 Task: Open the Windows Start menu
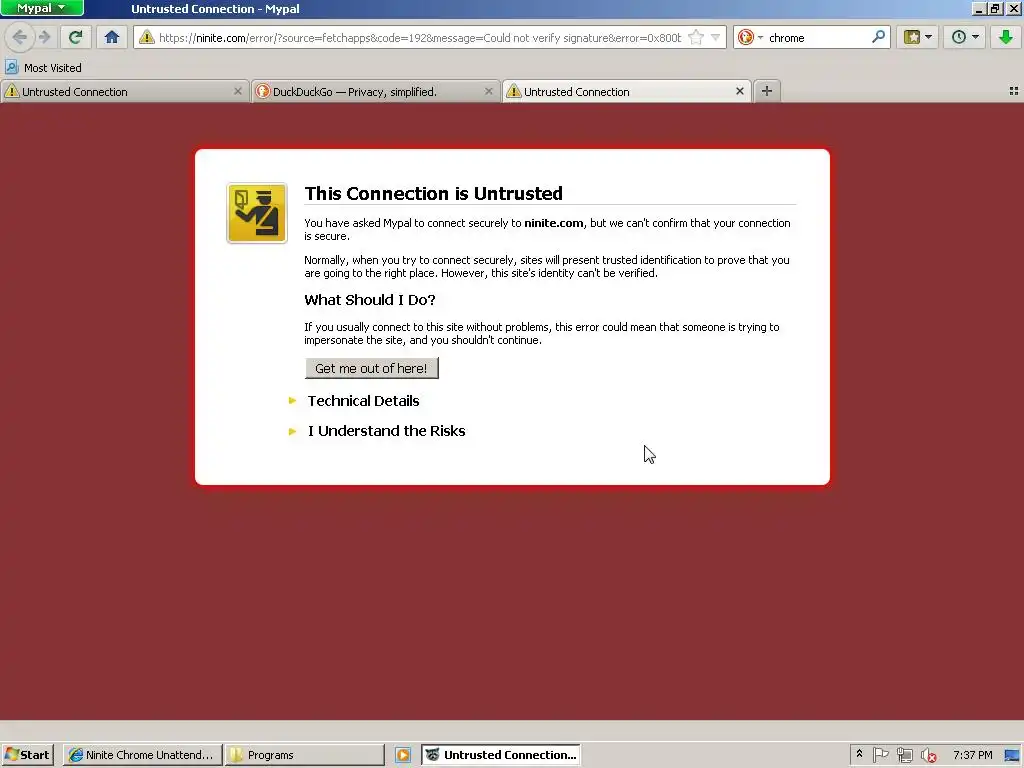pyautogui.click(x=28, y=755)
